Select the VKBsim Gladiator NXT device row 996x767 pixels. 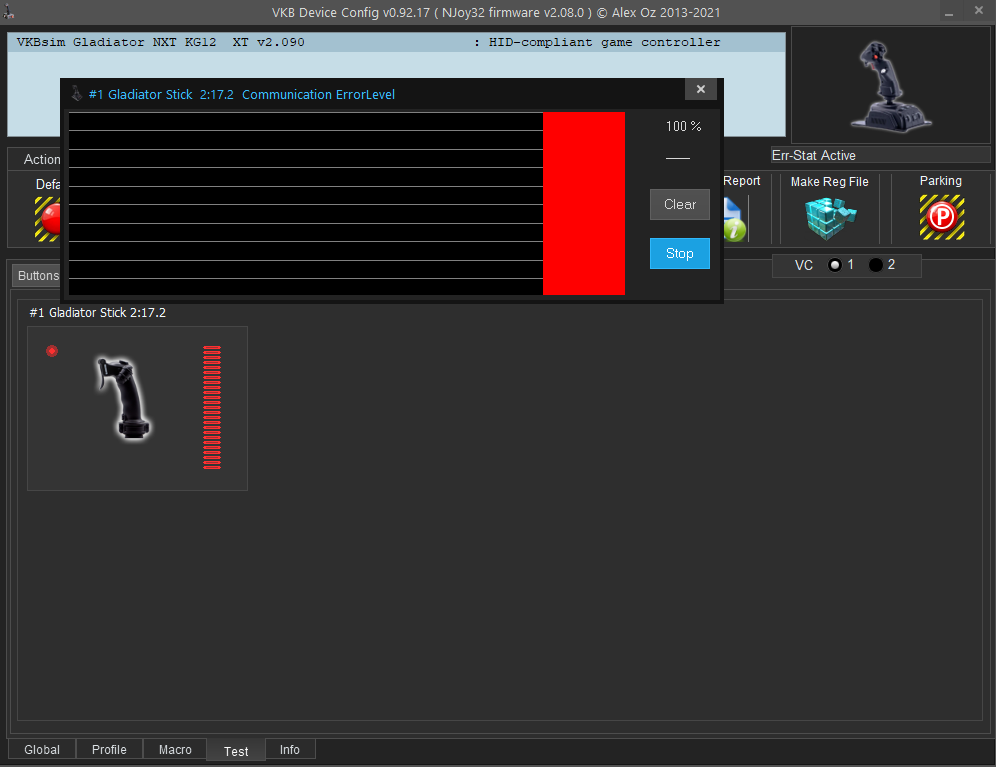[x=396, y=43]
